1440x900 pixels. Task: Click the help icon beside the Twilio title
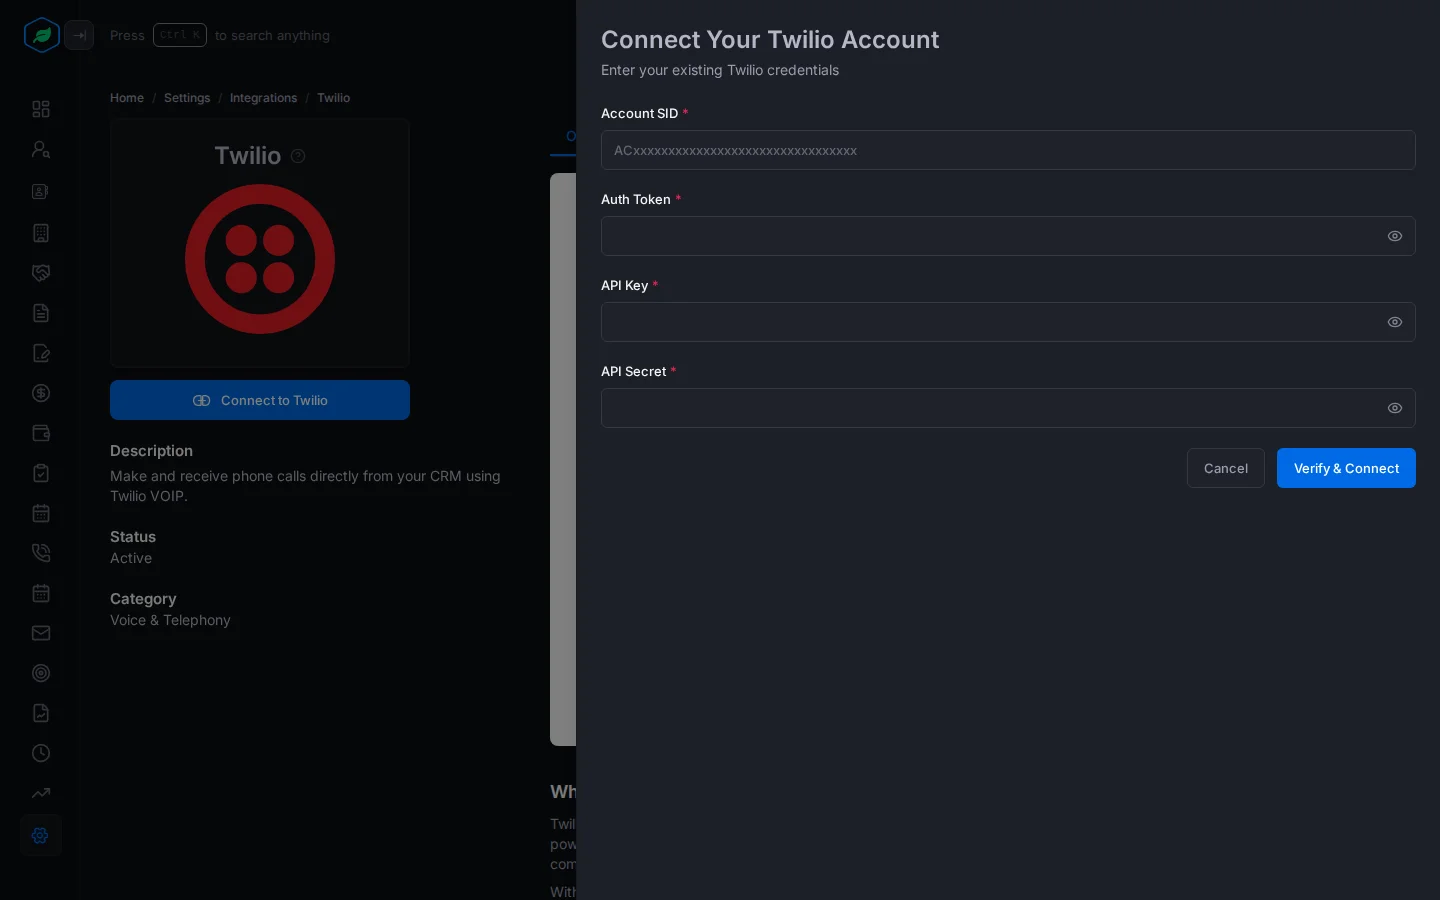pos(298,156)
